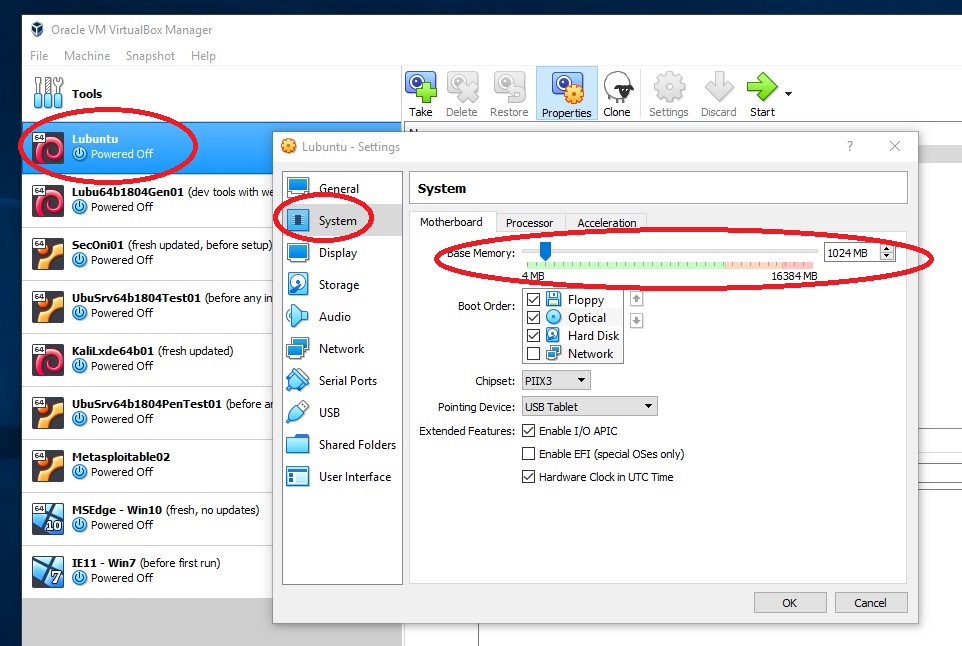962x646 pixels.
Task: Click the Start arrow toolbar icon
Action: tap(762, 92)
